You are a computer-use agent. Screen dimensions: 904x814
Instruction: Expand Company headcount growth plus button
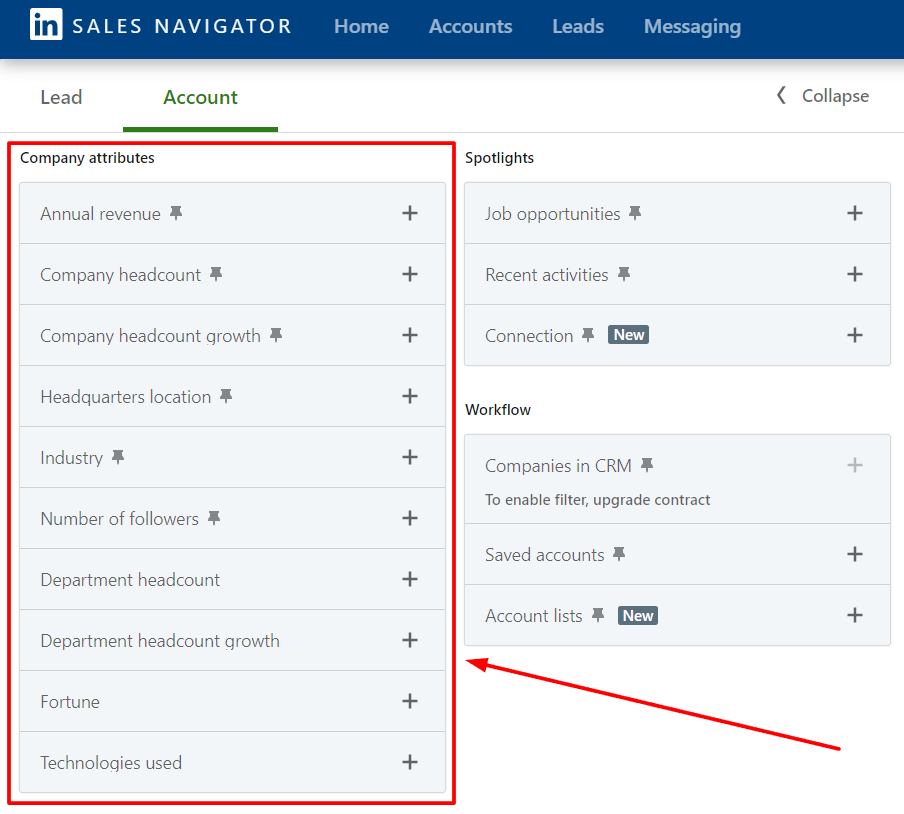pyautogui.click(x=410, y=335)
